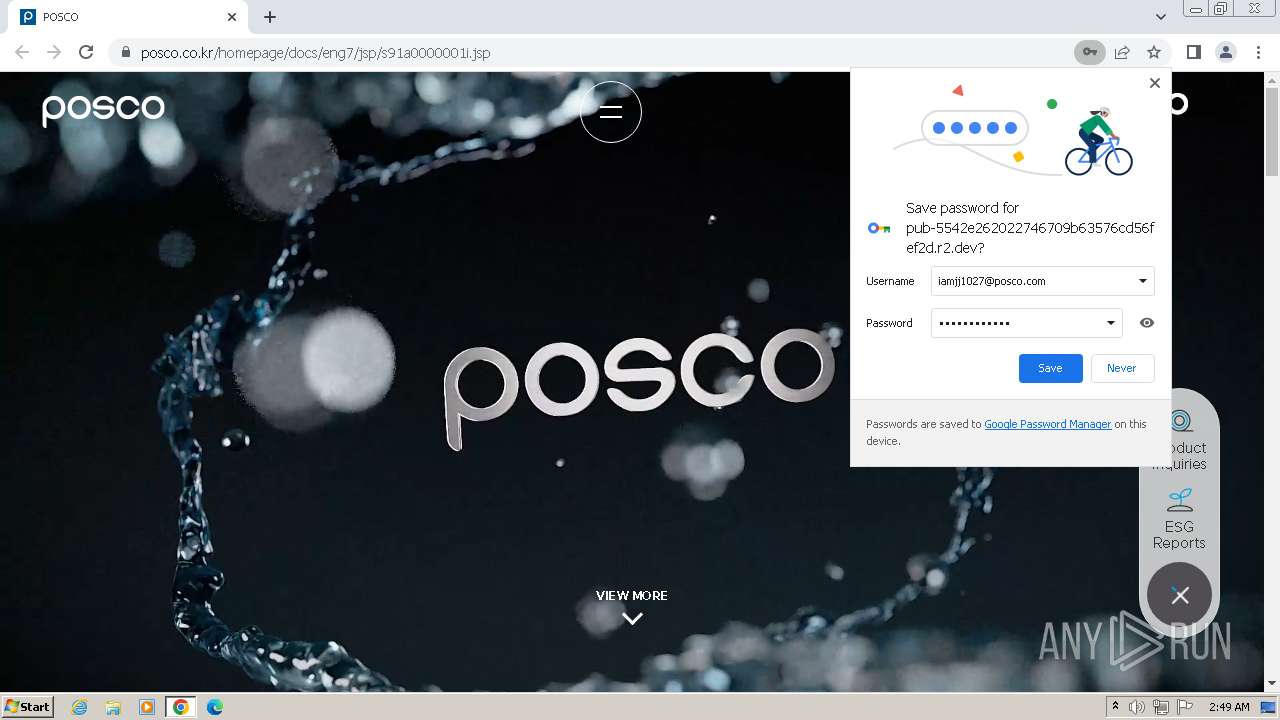Screen dimensions: 1280x720
Task: Close the save password popup
Action: coord(1155,83)
